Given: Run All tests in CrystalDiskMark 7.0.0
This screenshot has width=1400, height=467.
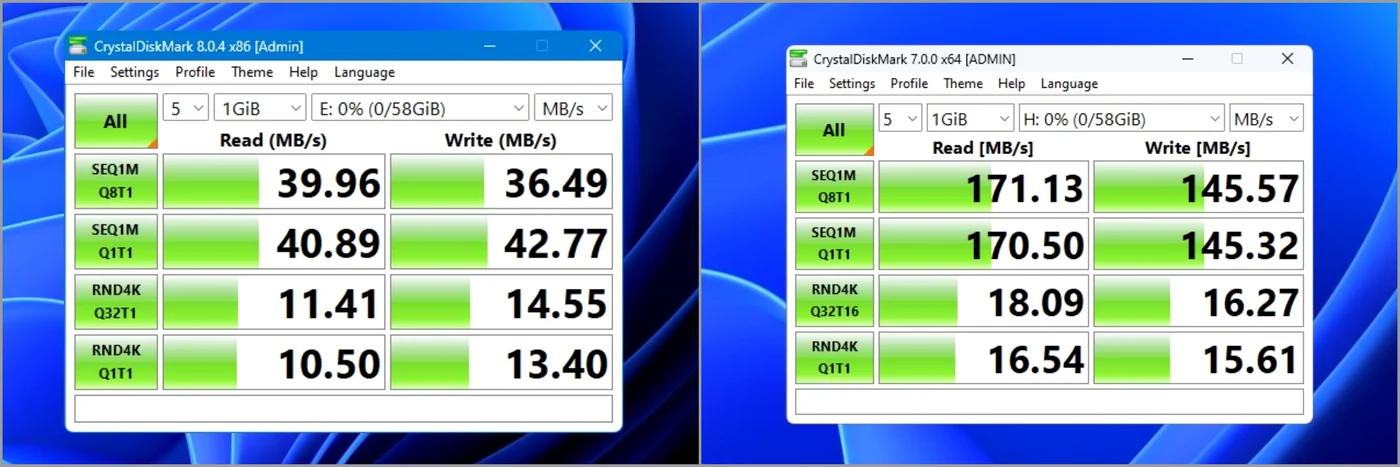Looking at the screenshot, I should pyautogui.click(x=834, y=130).
